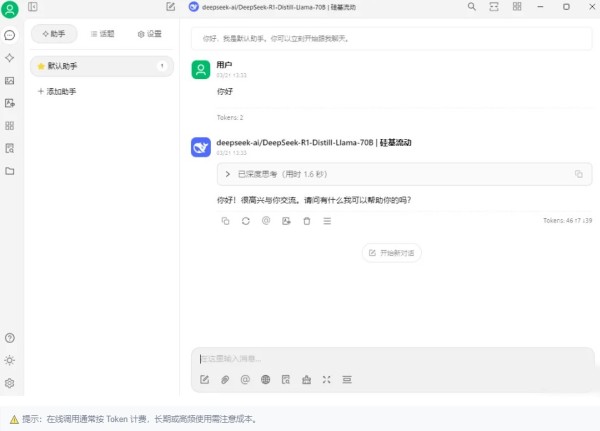Focus the message input field
Screen dimensions: 600x431
coord(392,359)
